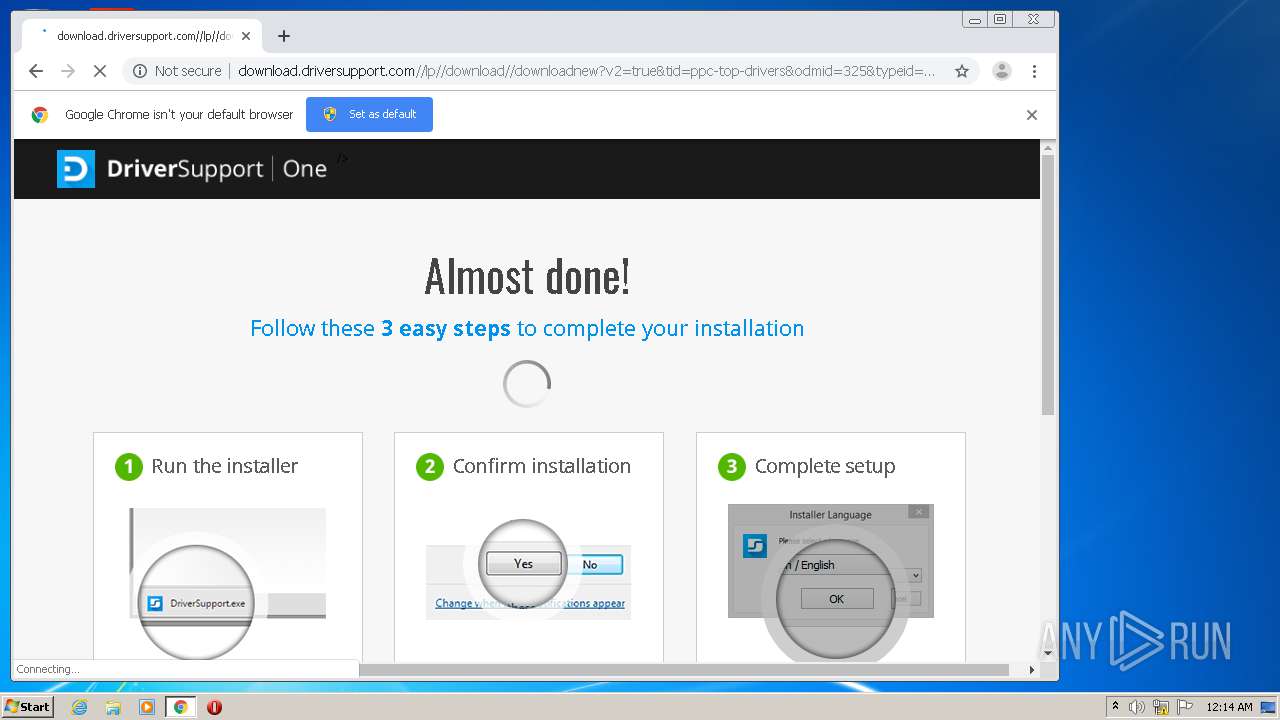This screenshot has height=720, width=1280.
Task: Set Chrome as default browser
Action: (x=369, y=114)
